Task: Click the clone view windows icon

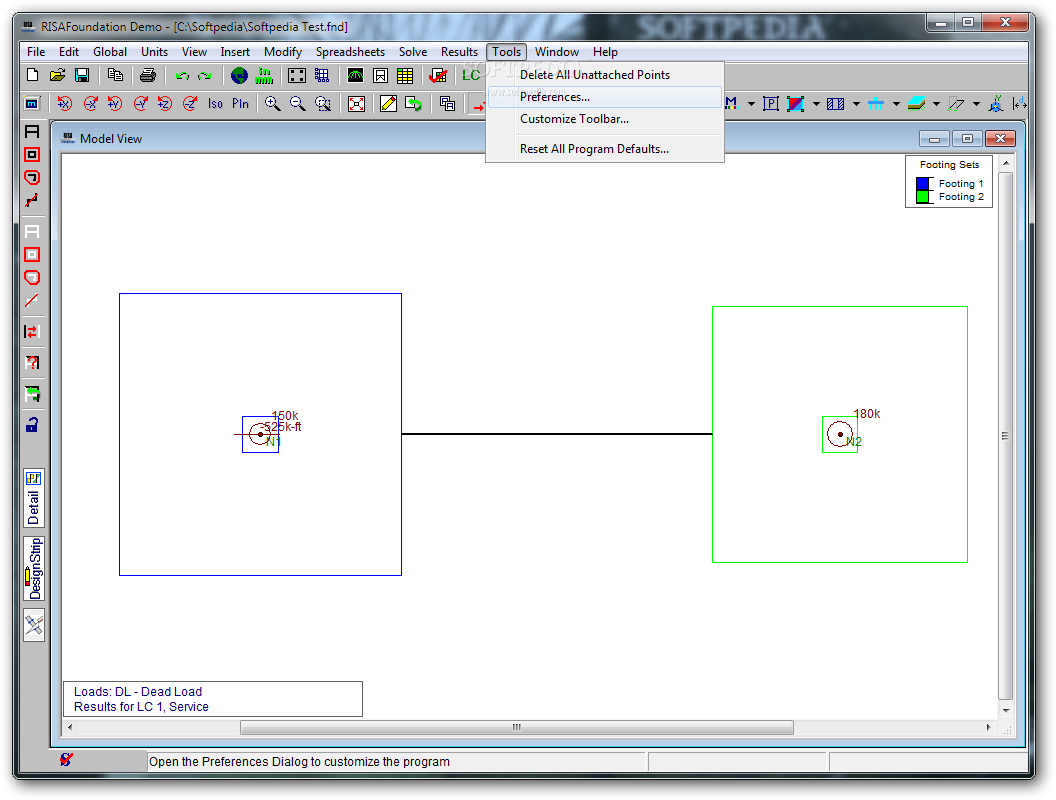Action: point(447,104)
